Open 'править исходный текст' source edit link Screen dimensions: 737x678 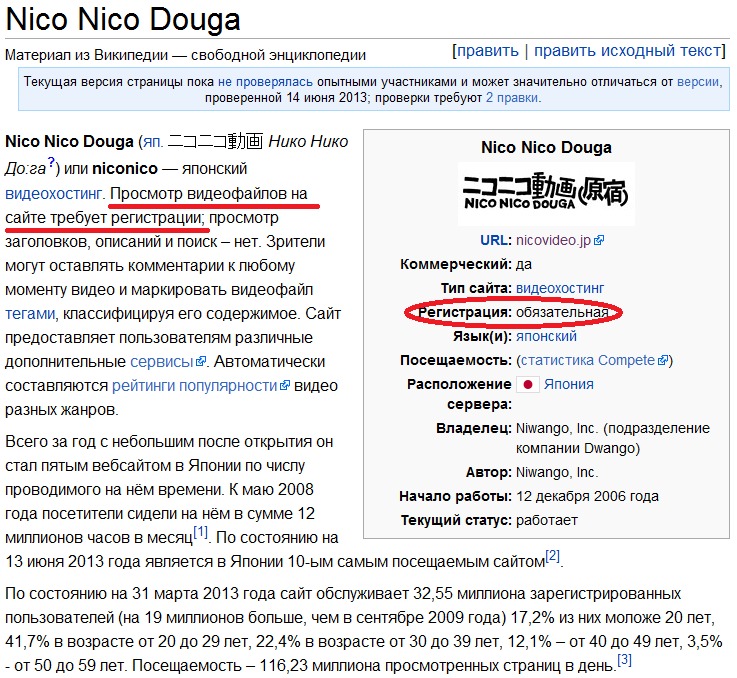point(627,50)
